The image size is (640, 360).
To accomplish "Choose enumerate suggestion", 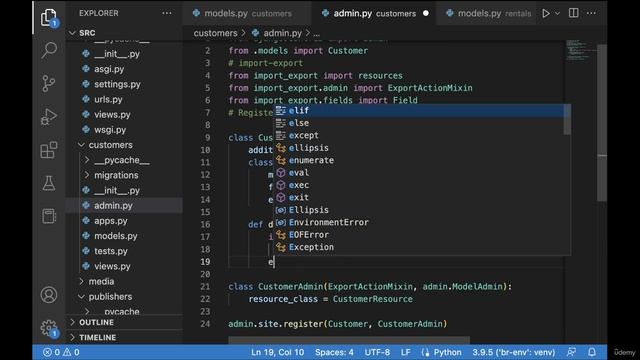I will (419, 160).
